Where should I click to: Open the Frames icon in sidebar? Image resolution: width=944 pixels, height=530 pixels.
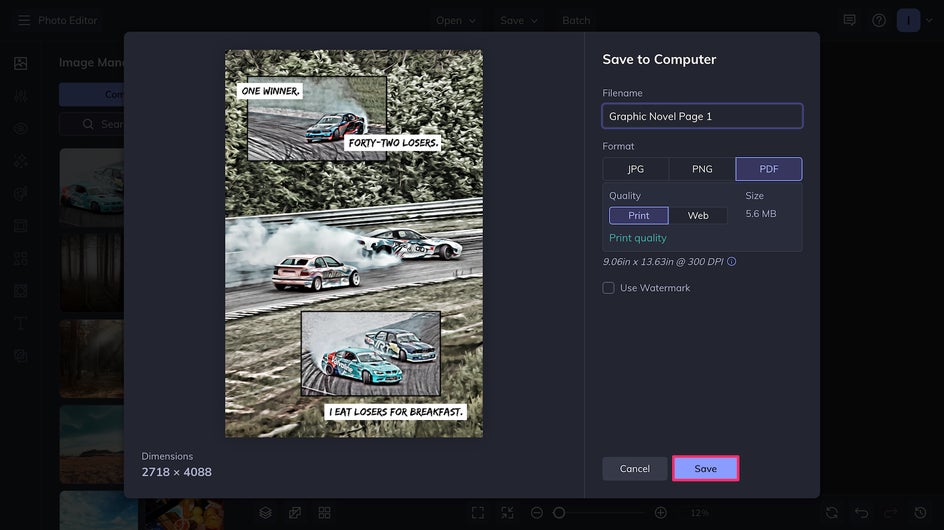(20, 226)
